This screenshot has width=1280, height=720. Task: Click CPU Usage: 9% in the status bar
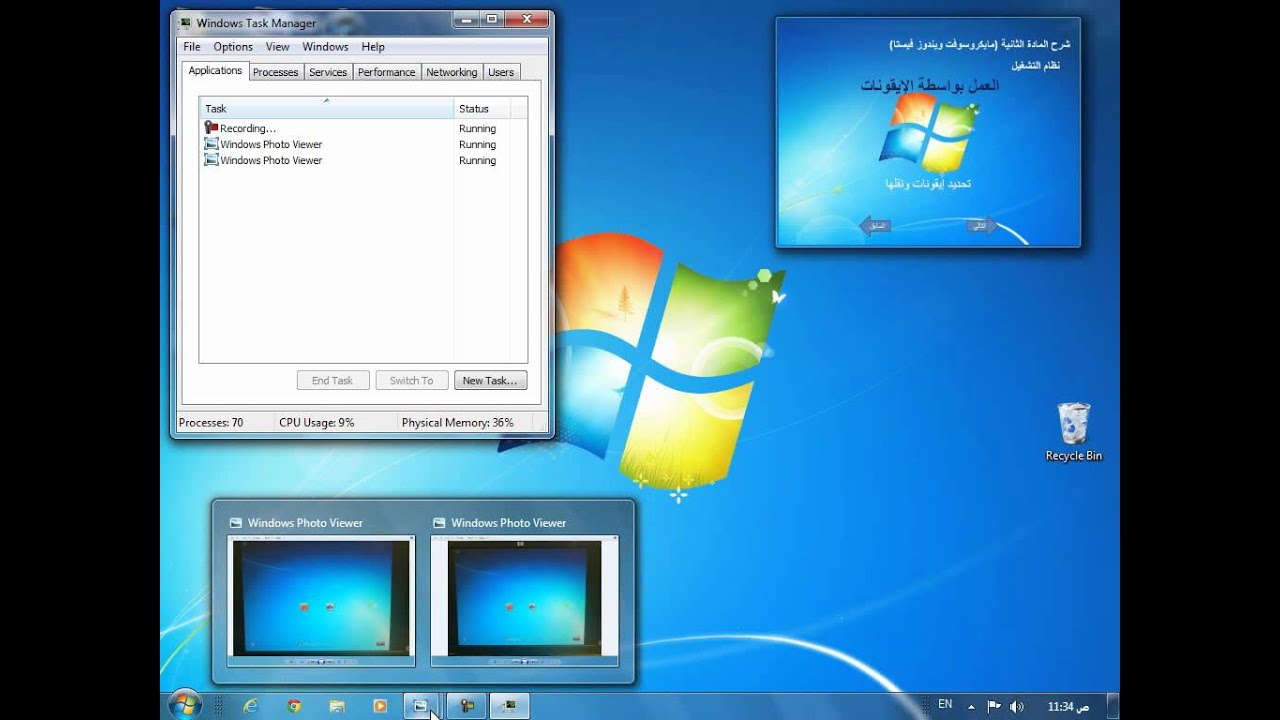[317, 423]
